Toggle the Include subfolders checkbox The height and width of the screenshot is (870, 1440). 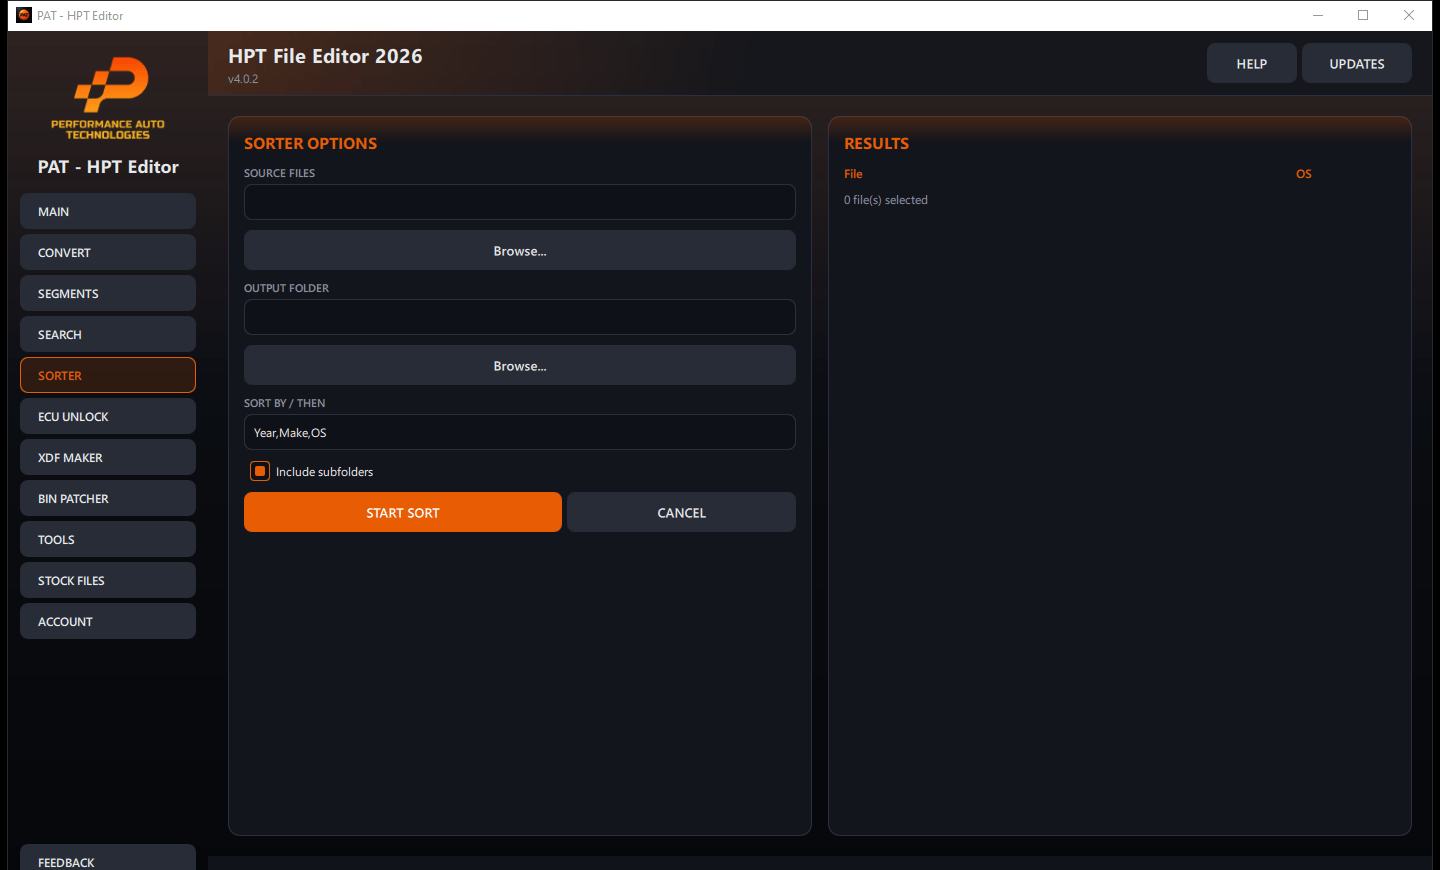click(x=260, y=471)
